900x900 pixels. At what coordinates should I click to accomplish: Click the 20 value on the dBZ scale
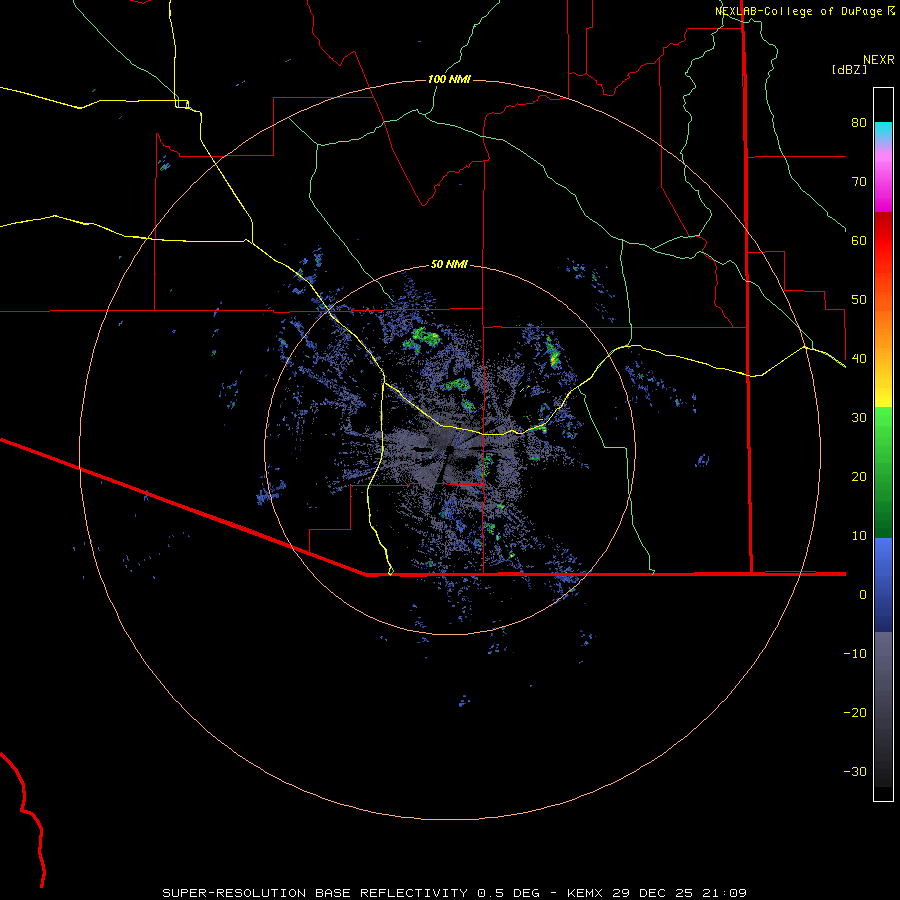pyautogui.click(x=859, y=477)
